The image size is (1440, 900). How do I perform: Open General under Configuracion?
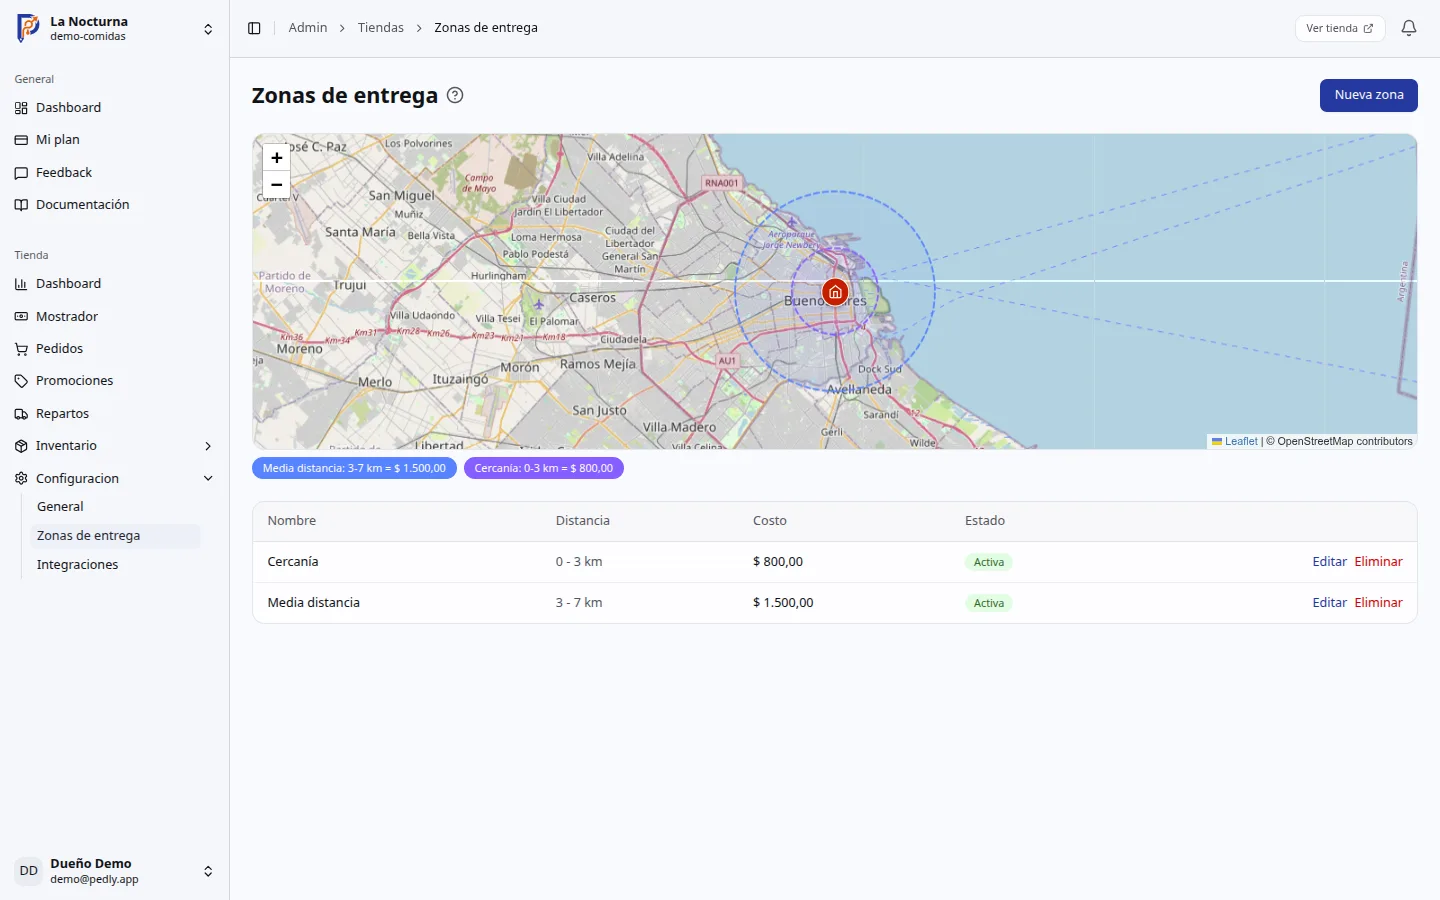116,507
